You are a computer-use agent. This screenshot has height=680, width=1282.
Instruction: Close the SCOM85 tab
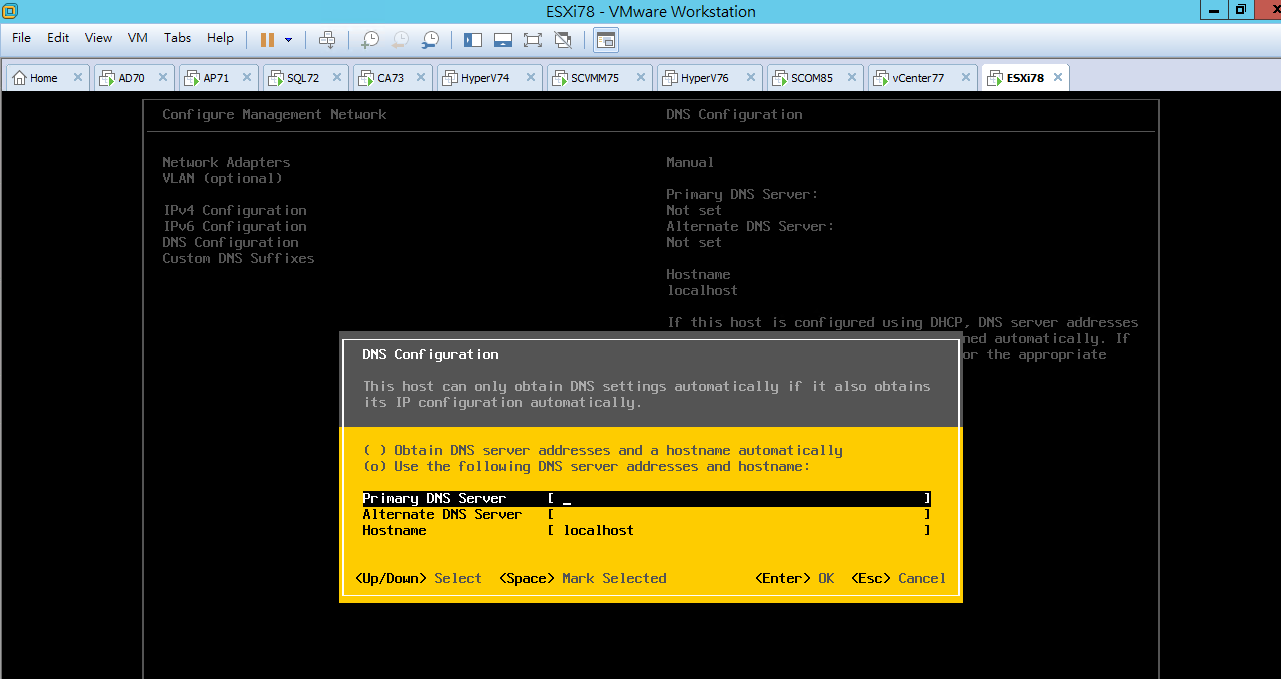[853, 78]
